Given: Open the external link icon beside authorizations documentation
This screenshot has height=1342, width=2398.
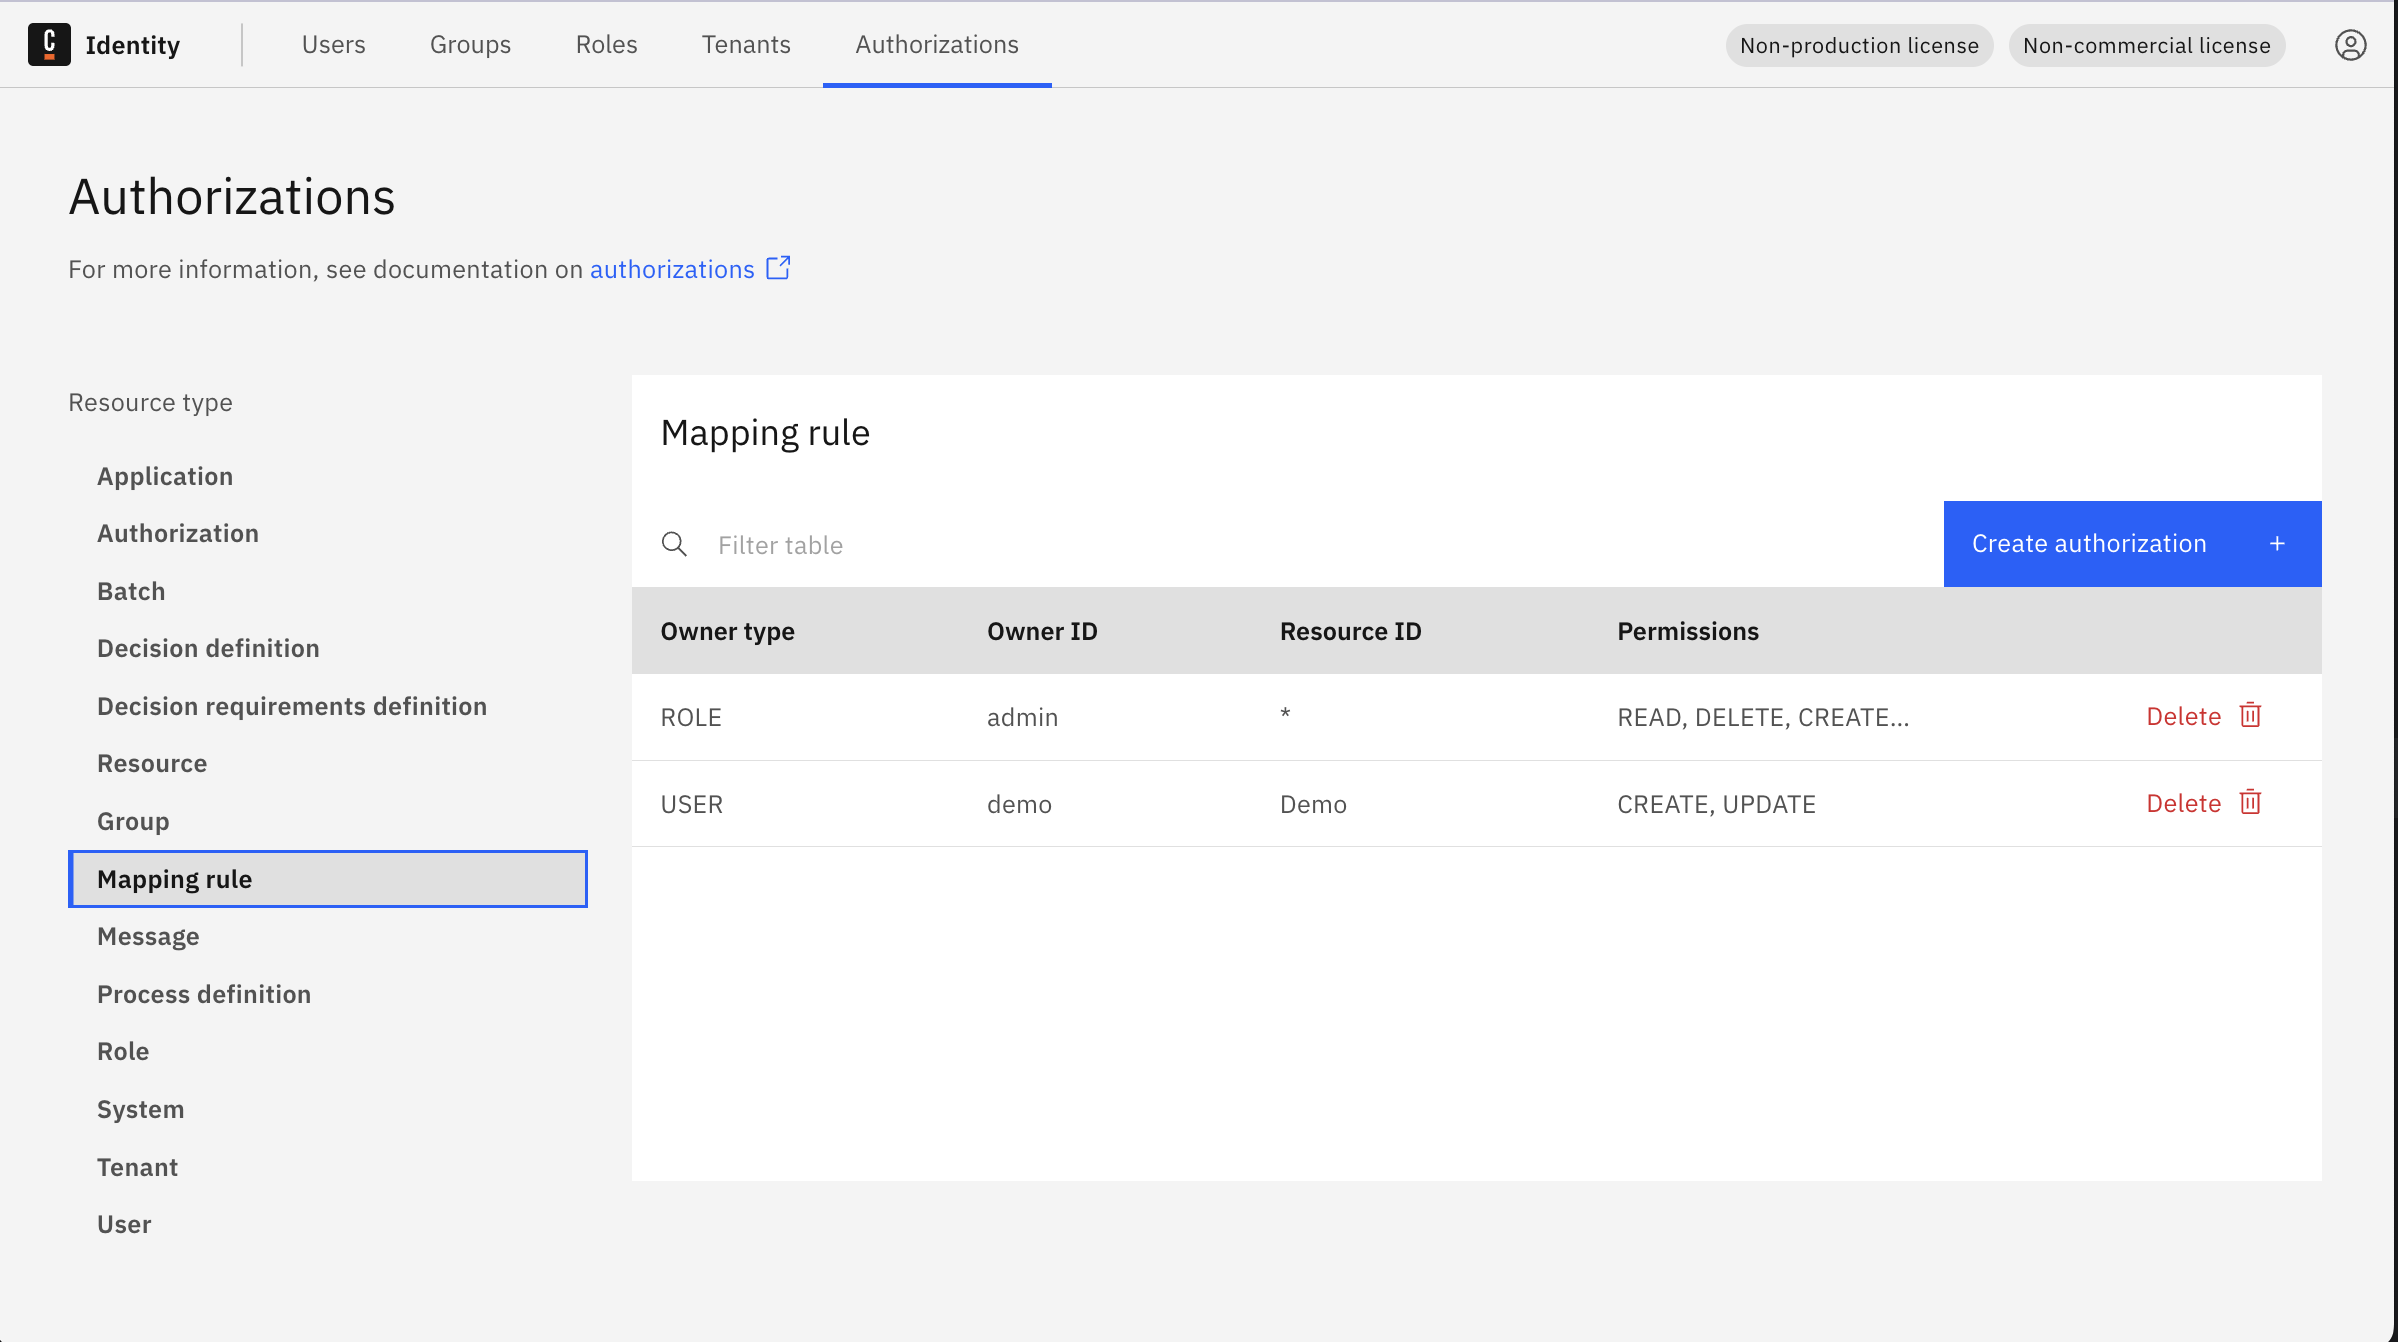Looking at the screenshot, I should click(778, 268).
